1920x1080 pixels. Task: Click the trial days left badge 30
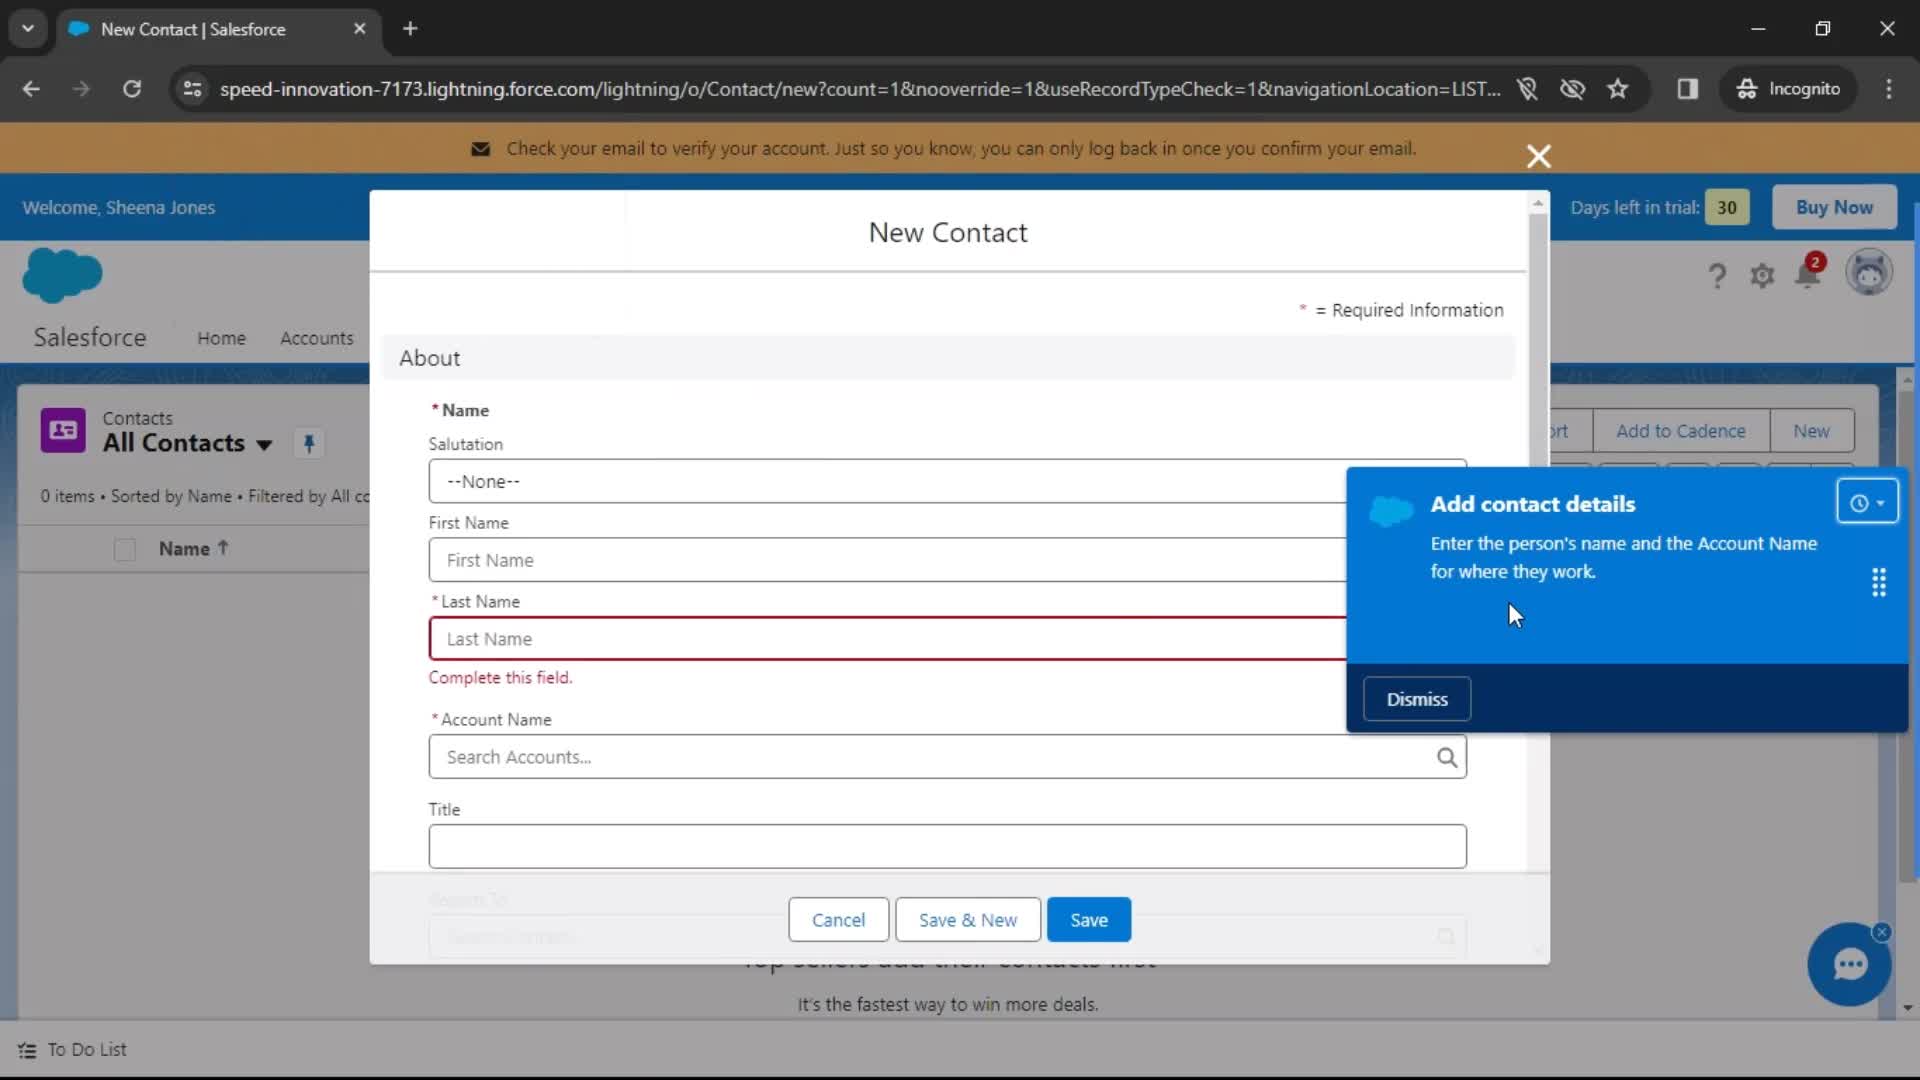coord(1726,207)
